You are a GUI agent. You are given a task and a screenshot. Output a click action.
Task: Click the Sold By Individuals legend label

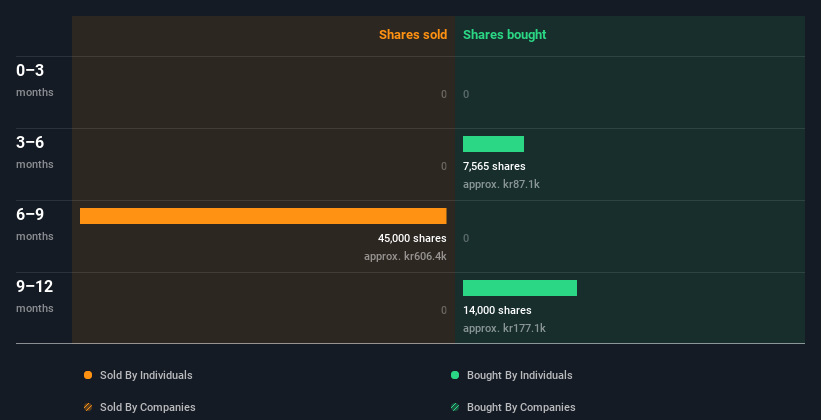click(x=146, y=375)
